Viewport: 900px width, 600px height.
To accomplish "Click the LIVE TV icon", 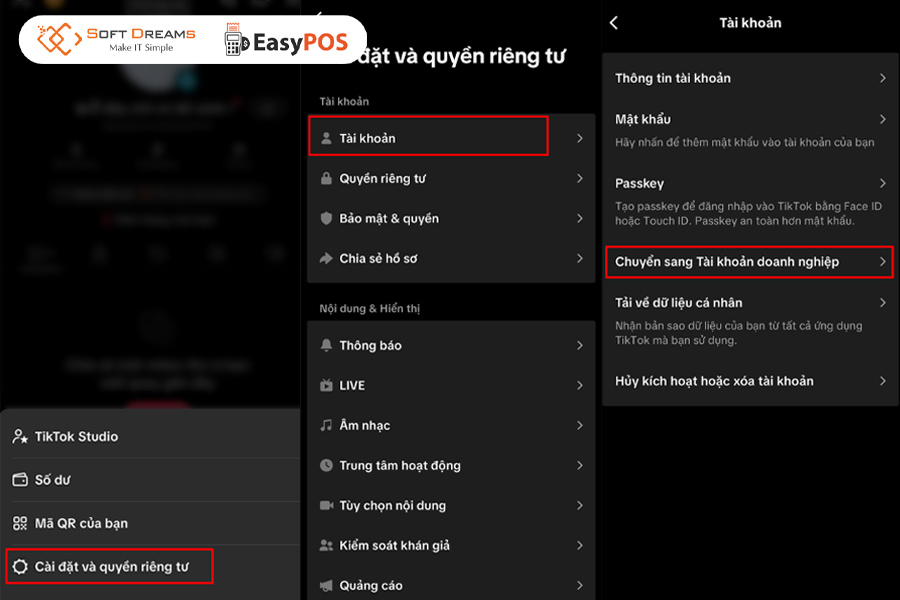I will [x=326, y=386].
